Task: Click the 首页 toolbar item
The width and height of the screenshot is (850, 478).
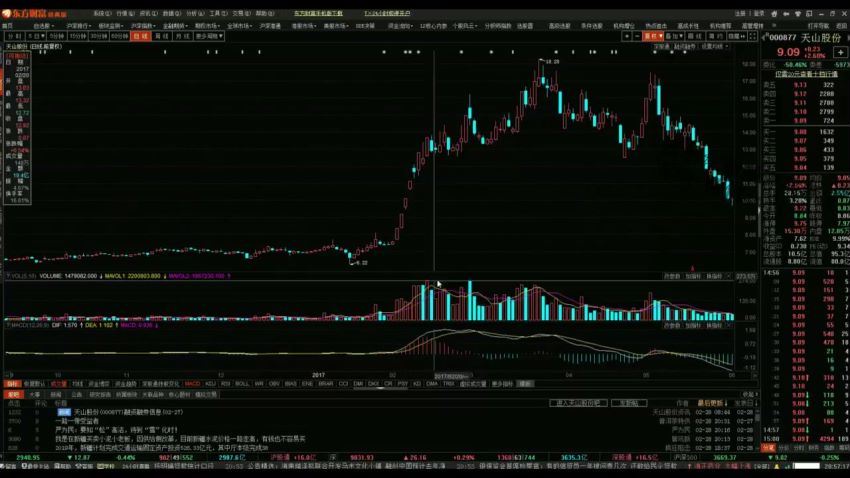Action: [x=8, y=26]
